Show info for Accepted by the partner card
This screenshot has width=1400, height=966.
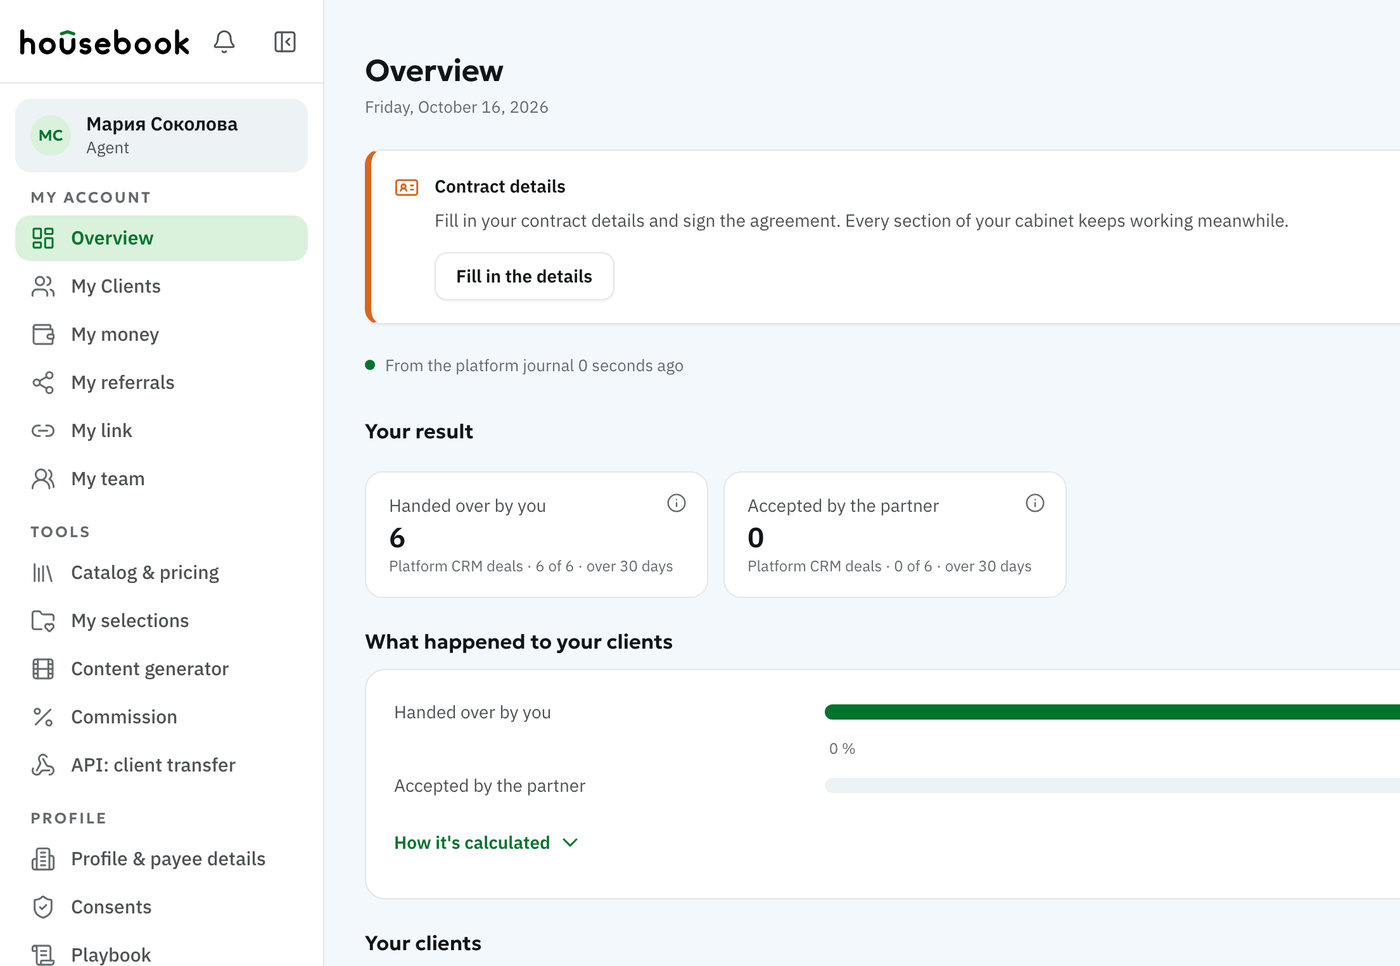(x=1035, y=503)
